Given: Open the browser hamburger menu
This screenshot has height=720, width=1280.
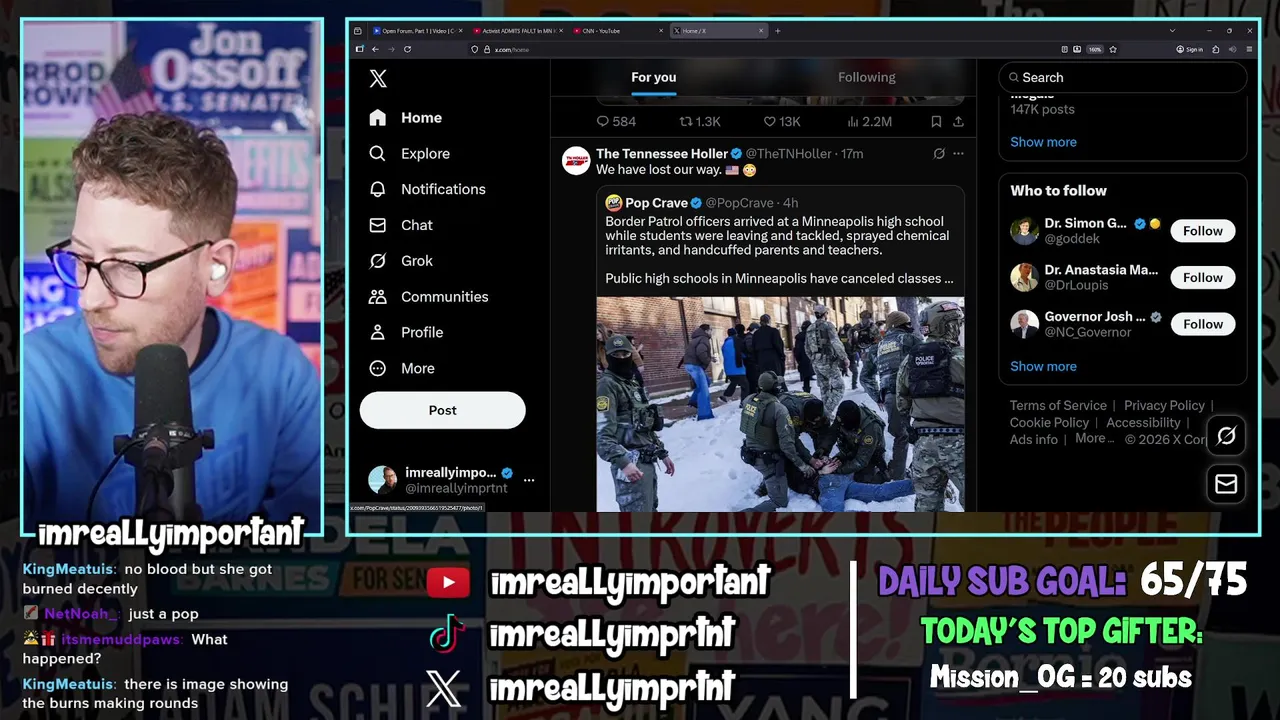Looking at the screenshot, I should point(1249,49).
